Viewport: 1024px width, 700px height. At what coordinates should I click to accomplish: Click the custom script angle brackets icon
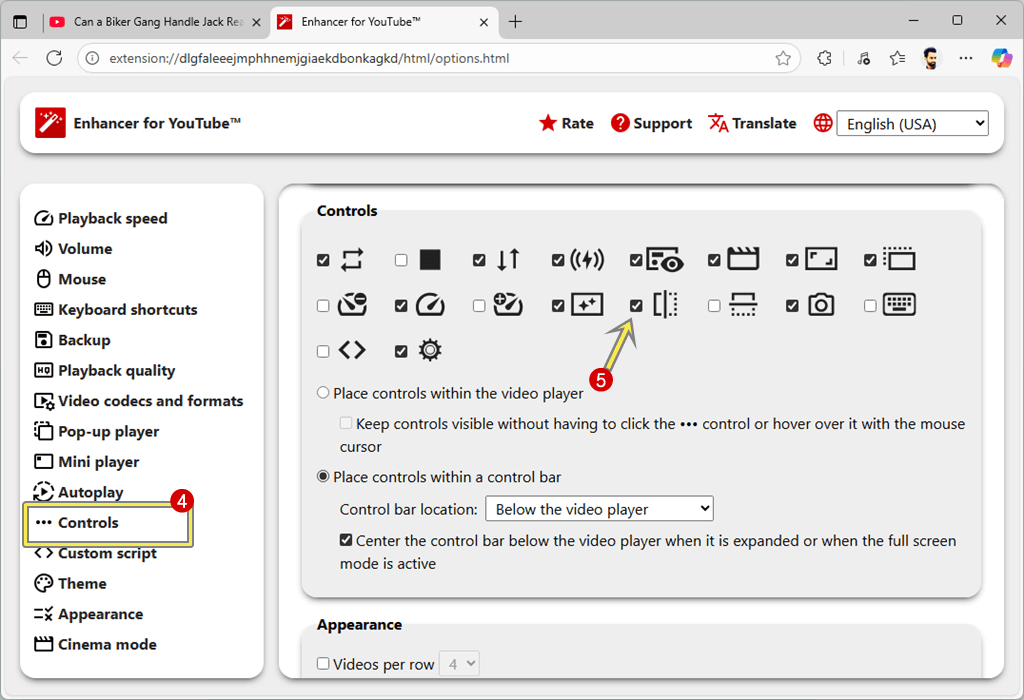[352, 351]
